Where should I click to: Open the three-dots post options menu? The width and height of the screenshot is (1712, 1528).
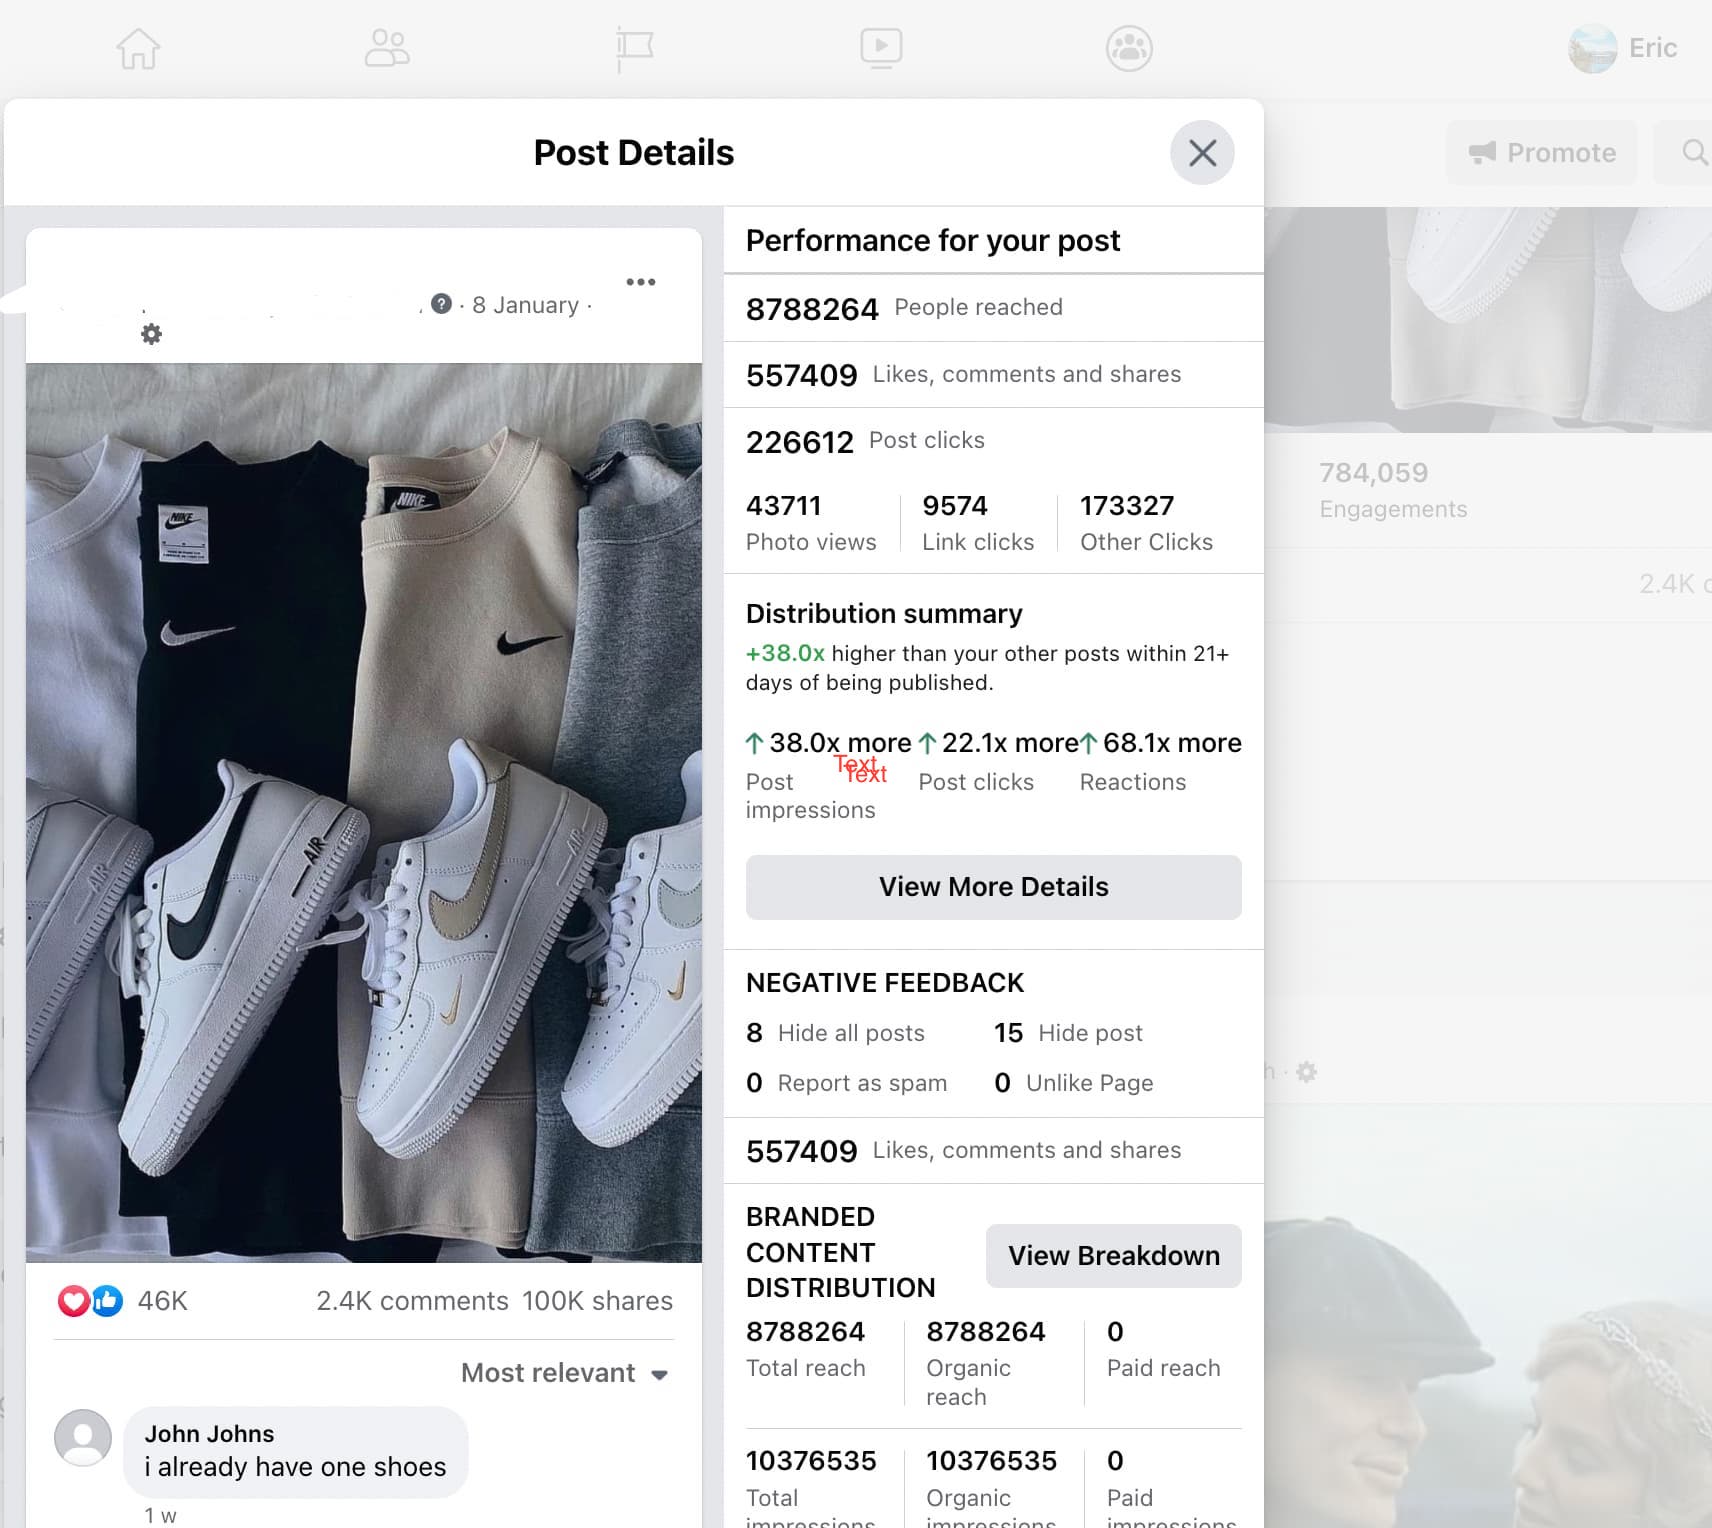tap(641, 282)
